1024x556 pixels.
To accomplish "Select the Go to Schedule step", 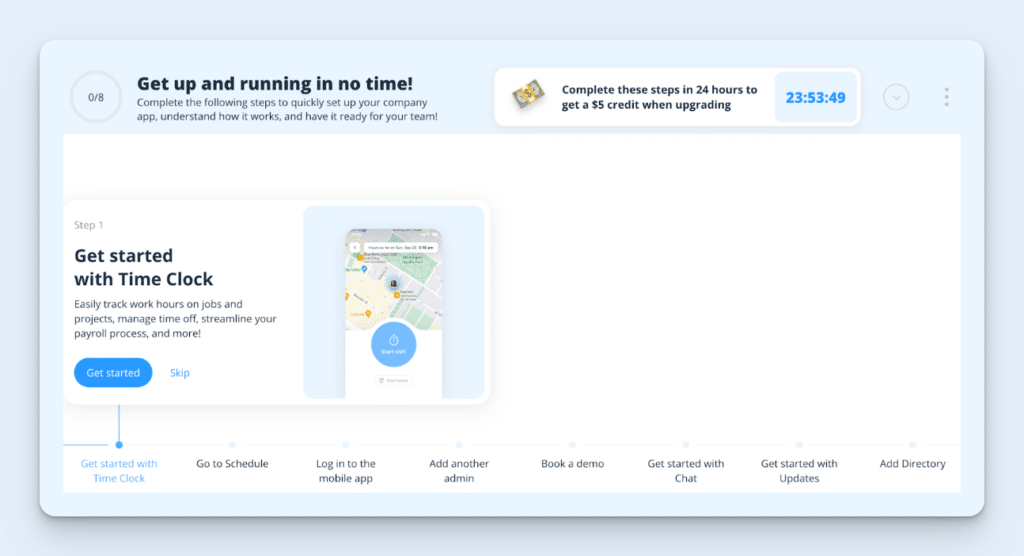I will coord(232,463).
